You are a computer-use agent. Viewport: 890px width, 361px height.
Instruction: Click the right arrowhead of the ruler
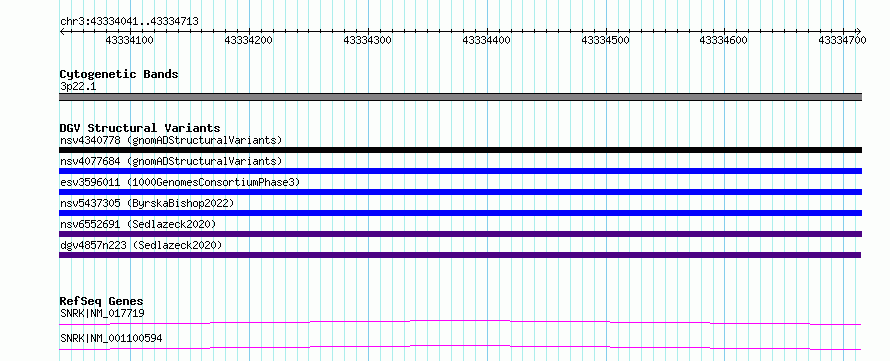(x=858, y=31)
